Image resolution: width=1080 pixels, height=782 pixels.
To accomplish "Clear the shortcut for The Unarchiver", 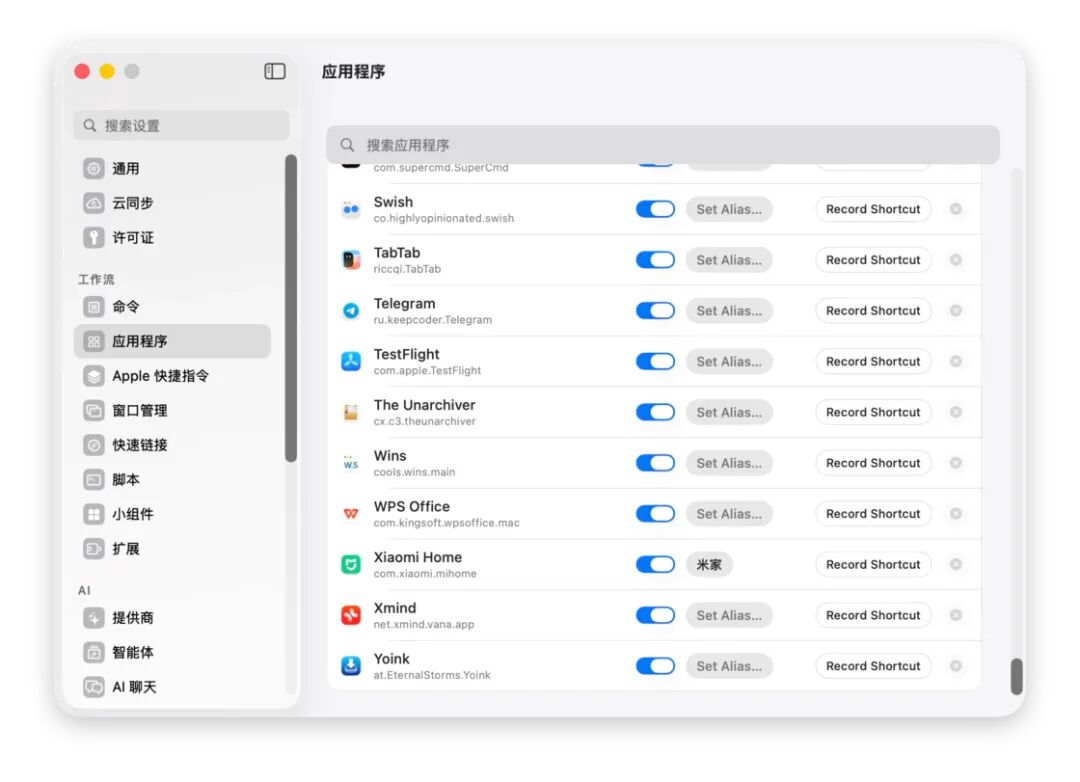I will tap(956, 412).
